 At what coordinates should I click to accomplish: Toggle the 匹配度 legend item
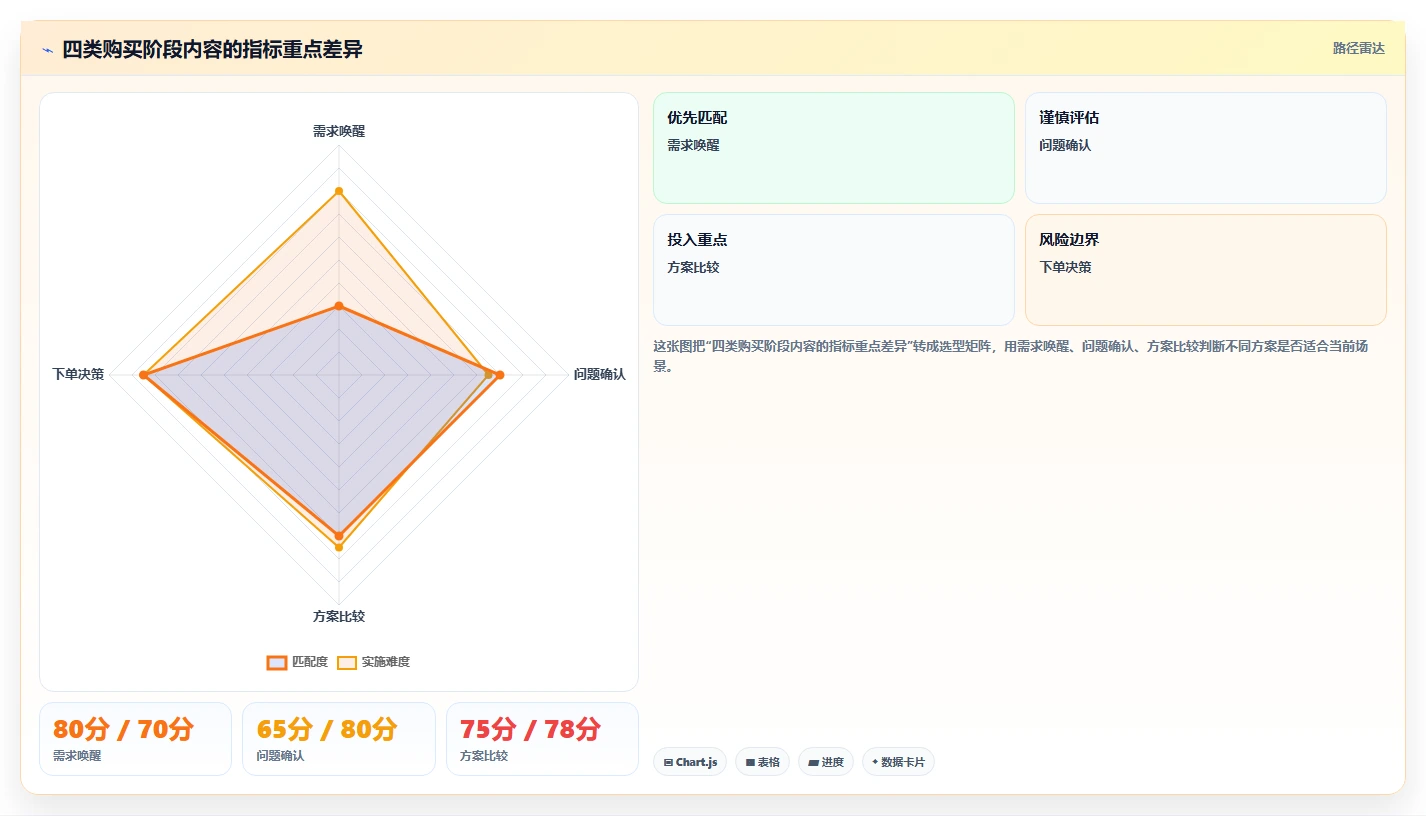pyautogui.click(x=297, y=662)
